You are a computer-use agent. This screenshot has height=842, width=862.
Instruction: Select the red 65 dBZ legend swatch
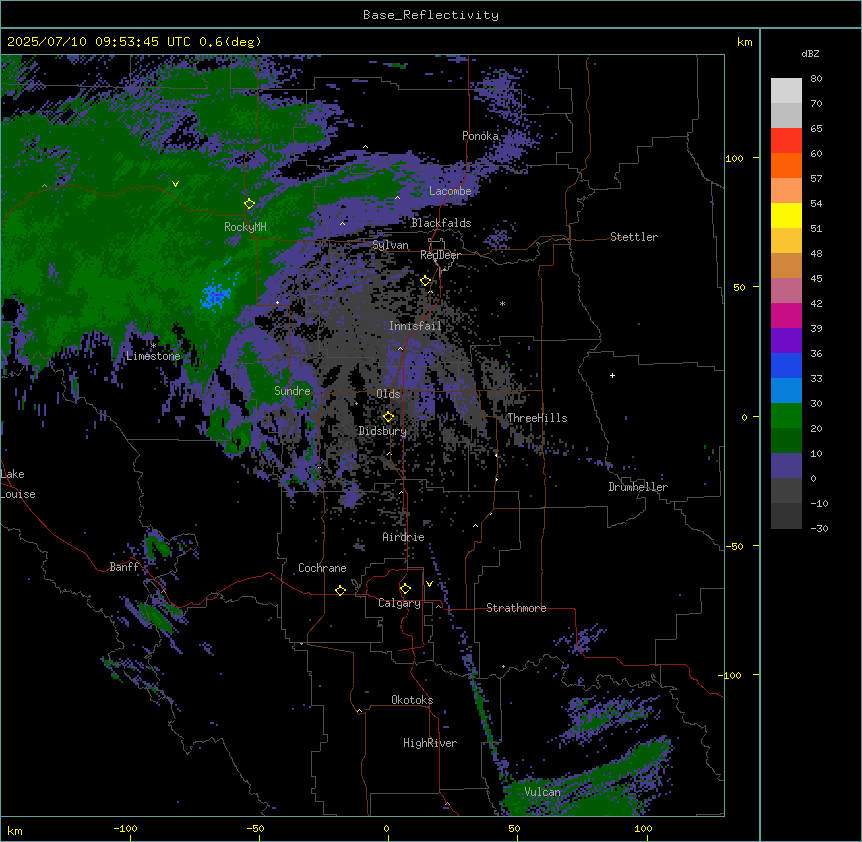[786, 140]
